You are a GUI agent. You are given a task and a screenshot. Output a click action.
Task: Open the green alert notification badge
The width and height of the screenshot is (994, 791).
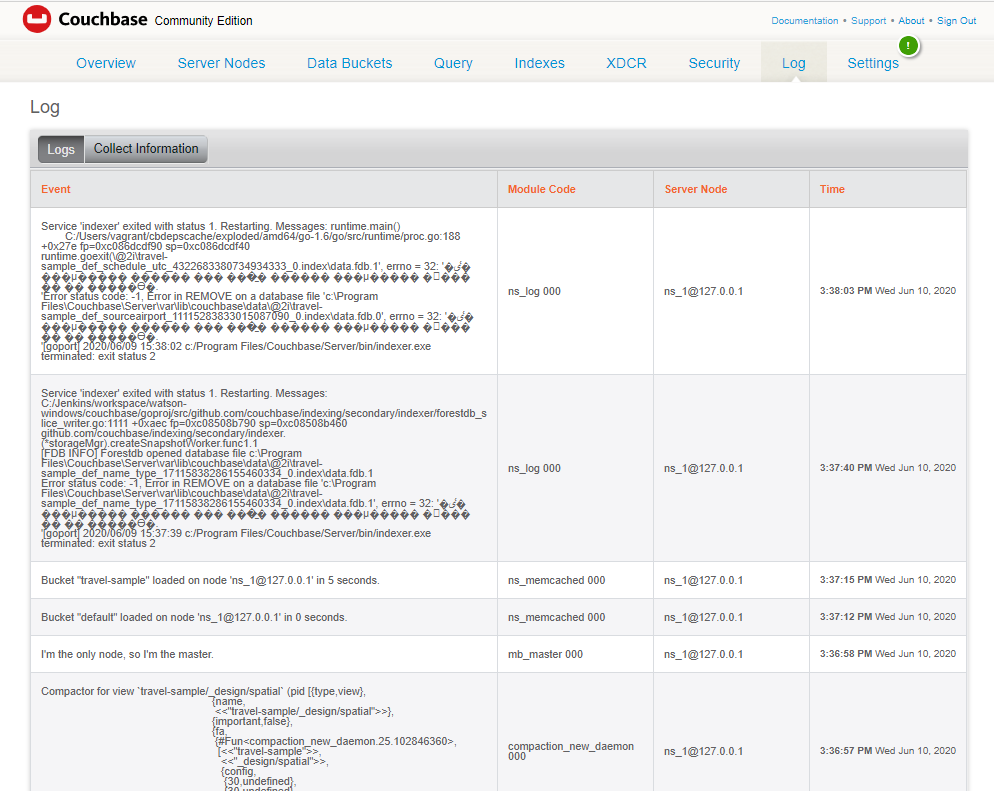[908, 46]
